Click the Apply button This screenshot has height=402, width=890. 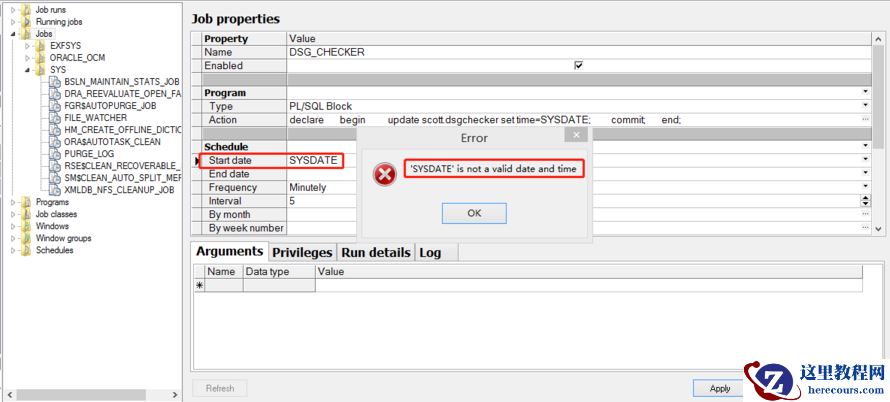720,388
